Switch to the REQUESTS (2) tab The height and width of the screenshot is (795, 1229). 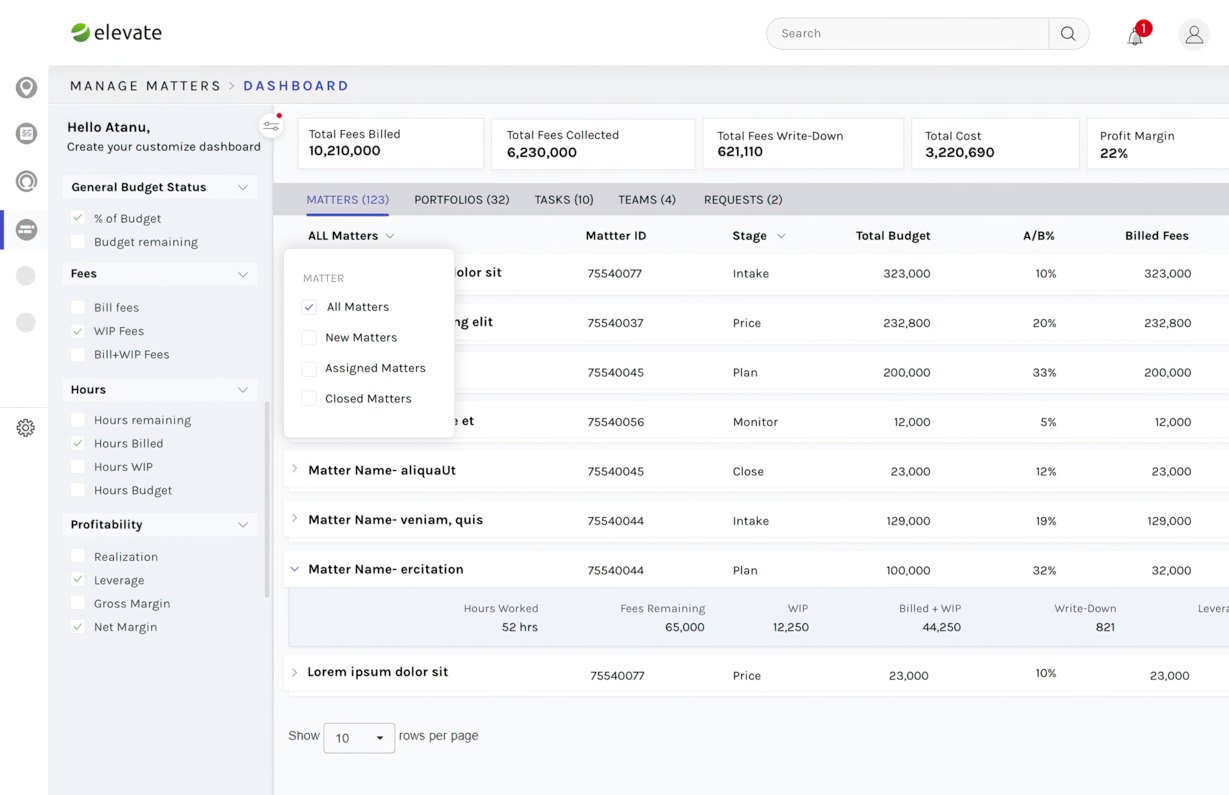pyautogui.click(x=743, y=200)
